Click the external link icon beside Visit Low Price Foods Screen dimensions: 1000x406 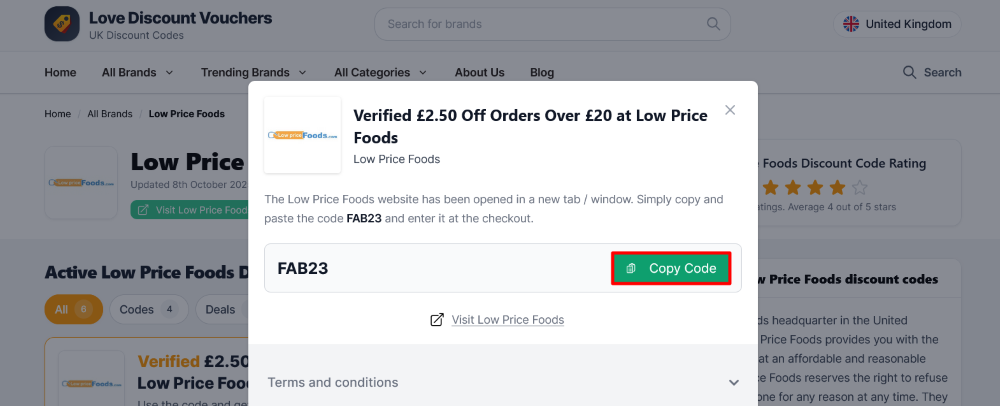[437, 320]
